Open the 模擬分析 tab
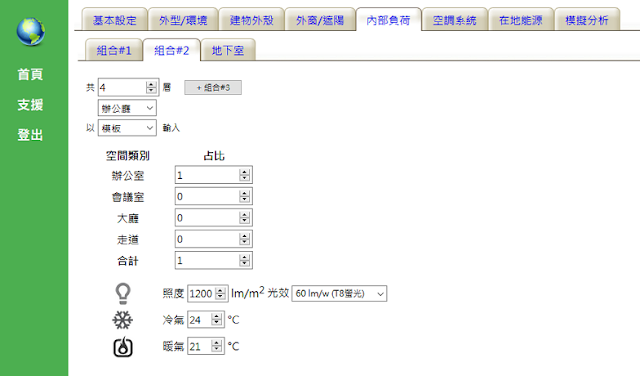 587,20
